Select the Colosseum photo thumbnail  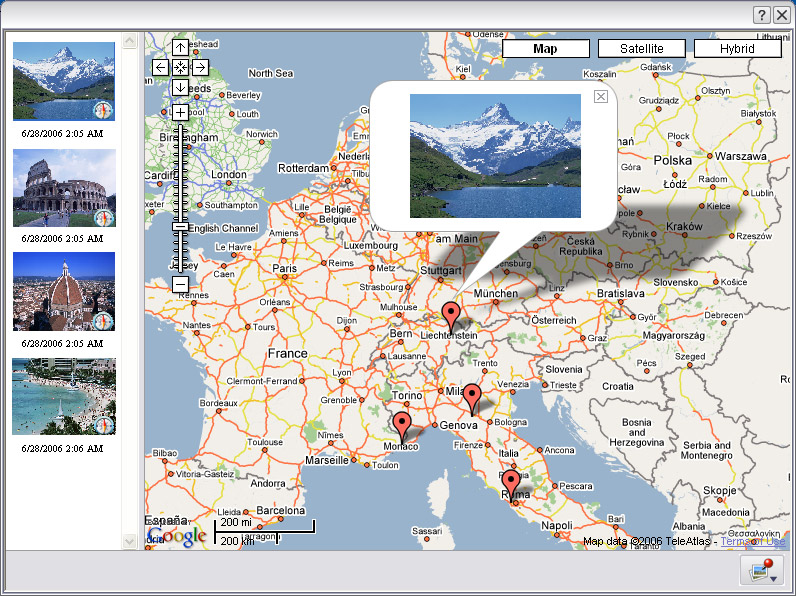[x=63, y=188]
